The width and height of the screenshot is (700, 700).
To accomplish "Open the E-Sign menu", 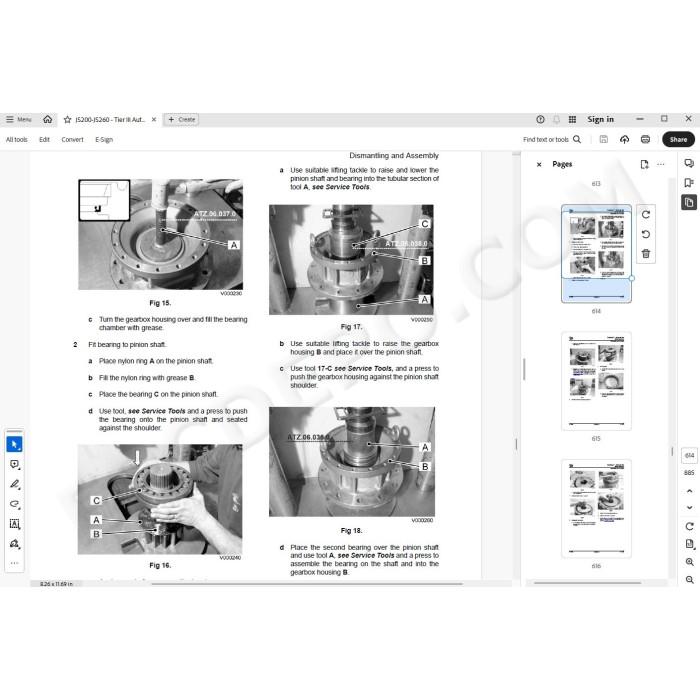I will coord(104,140).
